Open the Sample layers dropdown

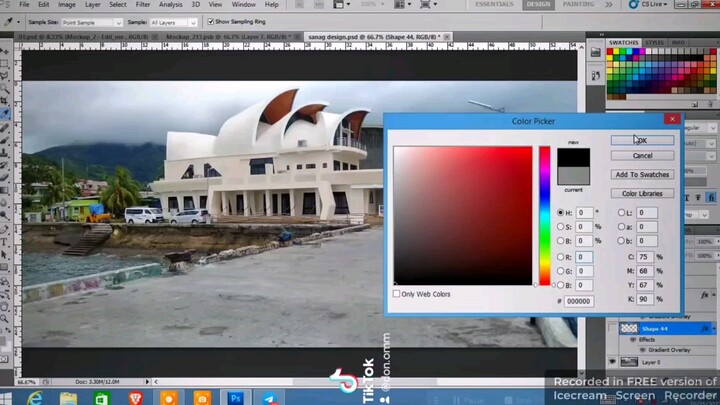176,21
